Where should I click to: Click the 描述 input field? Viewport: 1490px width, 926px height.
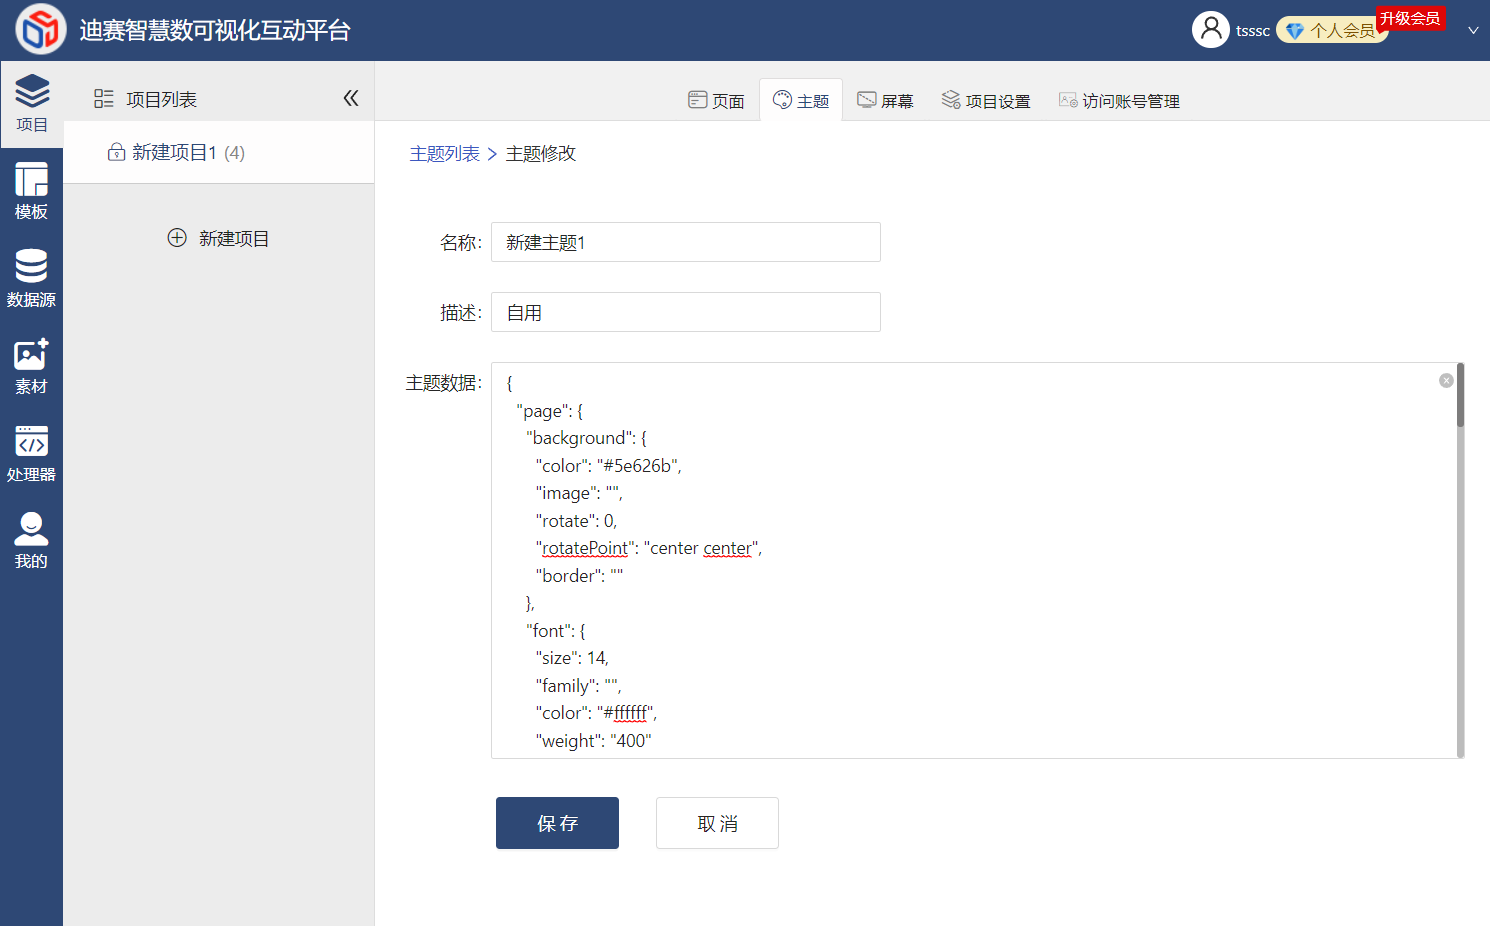tap(686, 312)
